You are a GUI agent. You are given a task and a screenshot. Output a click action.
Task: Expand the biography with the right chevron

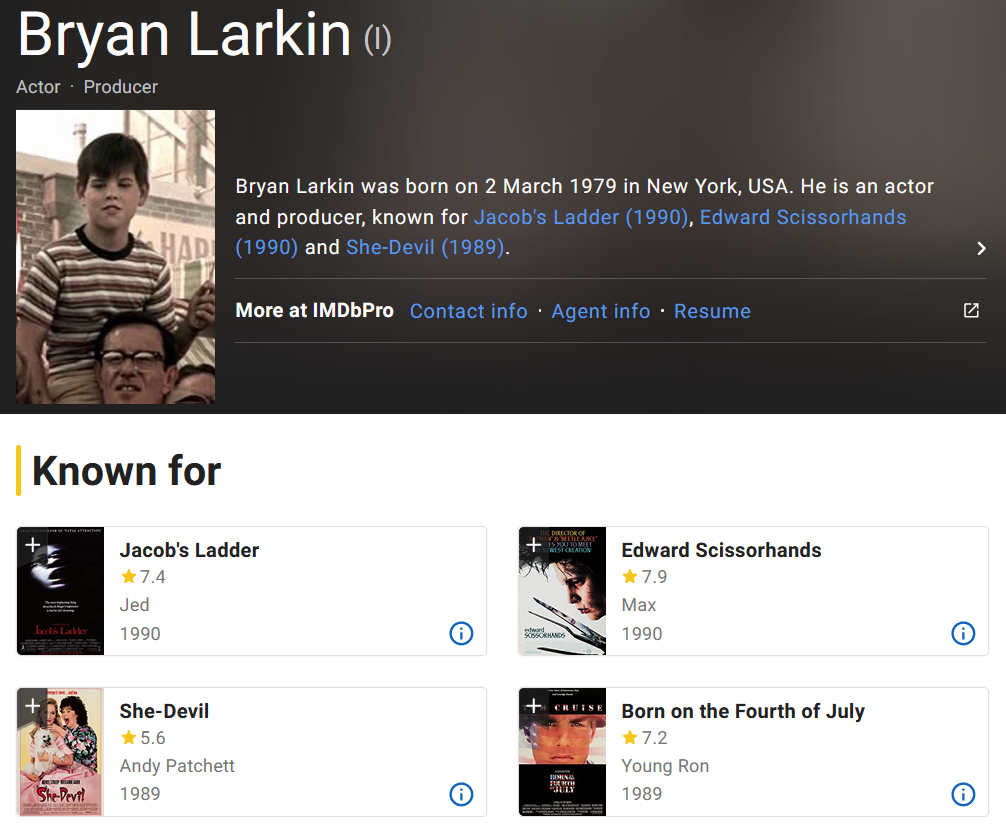click(981, 248)
